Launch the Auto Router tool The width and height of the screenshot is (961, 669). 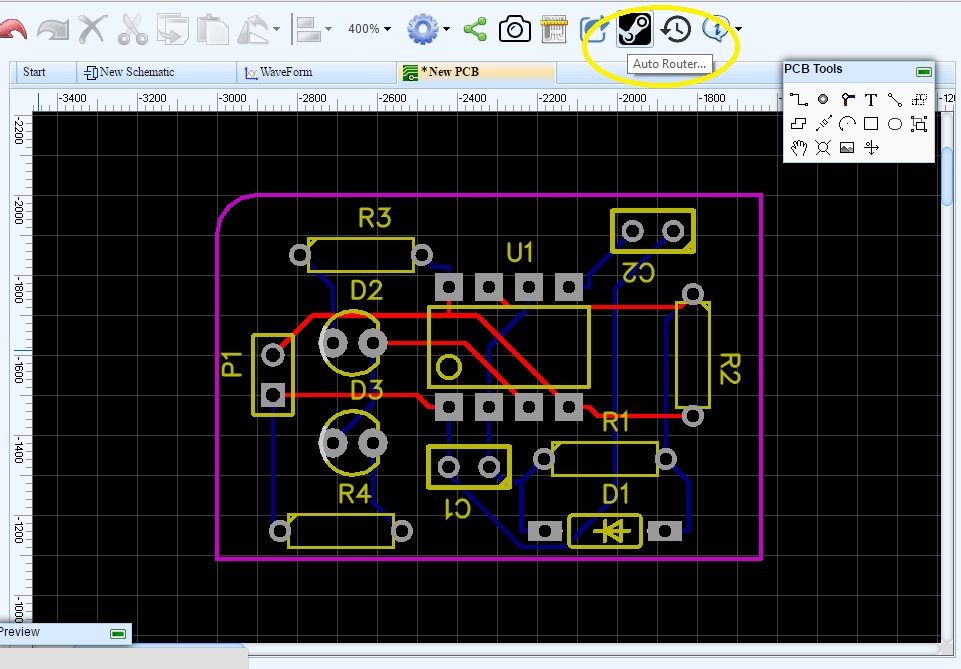tap(634, 29)
